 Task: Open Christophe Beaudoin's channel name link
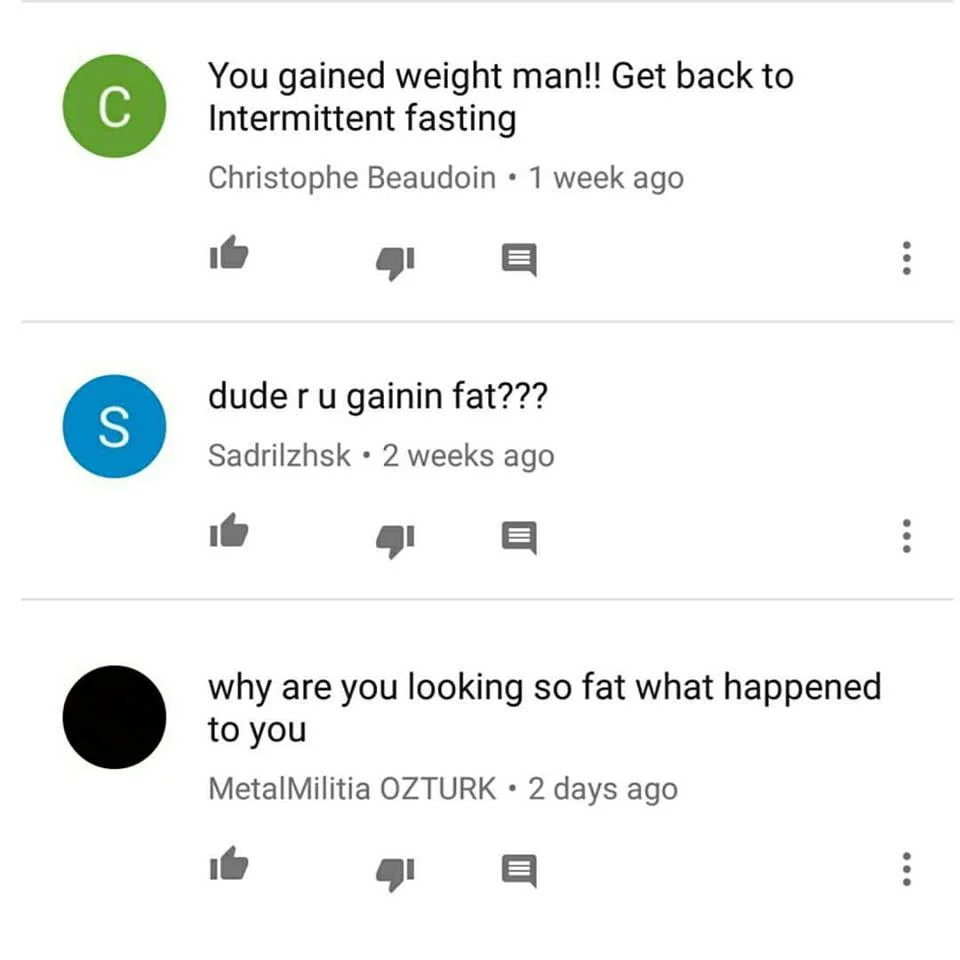click(x=352, y=178)
